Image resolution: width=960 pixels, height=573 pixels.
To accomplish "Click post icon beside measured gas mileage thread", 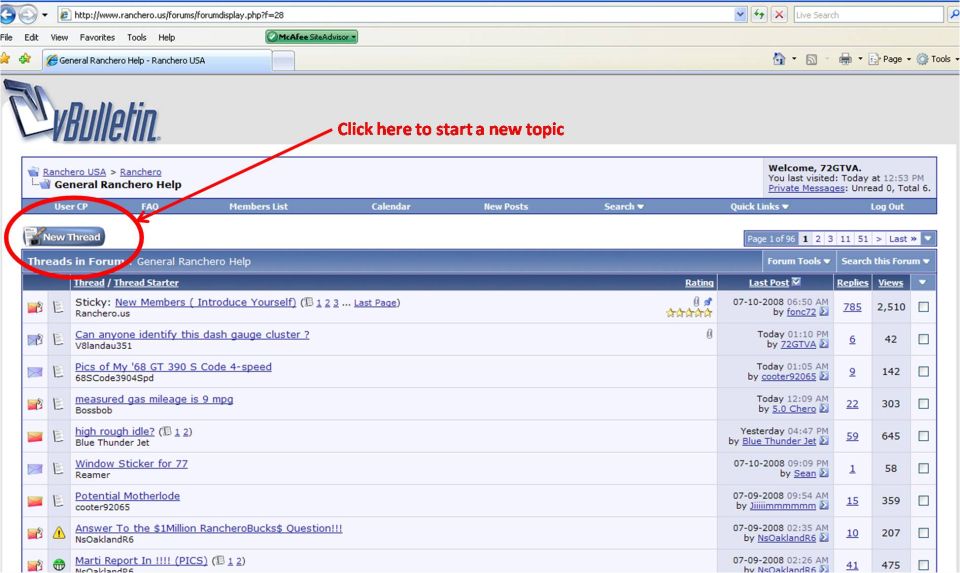I will [x=58, y=404].
